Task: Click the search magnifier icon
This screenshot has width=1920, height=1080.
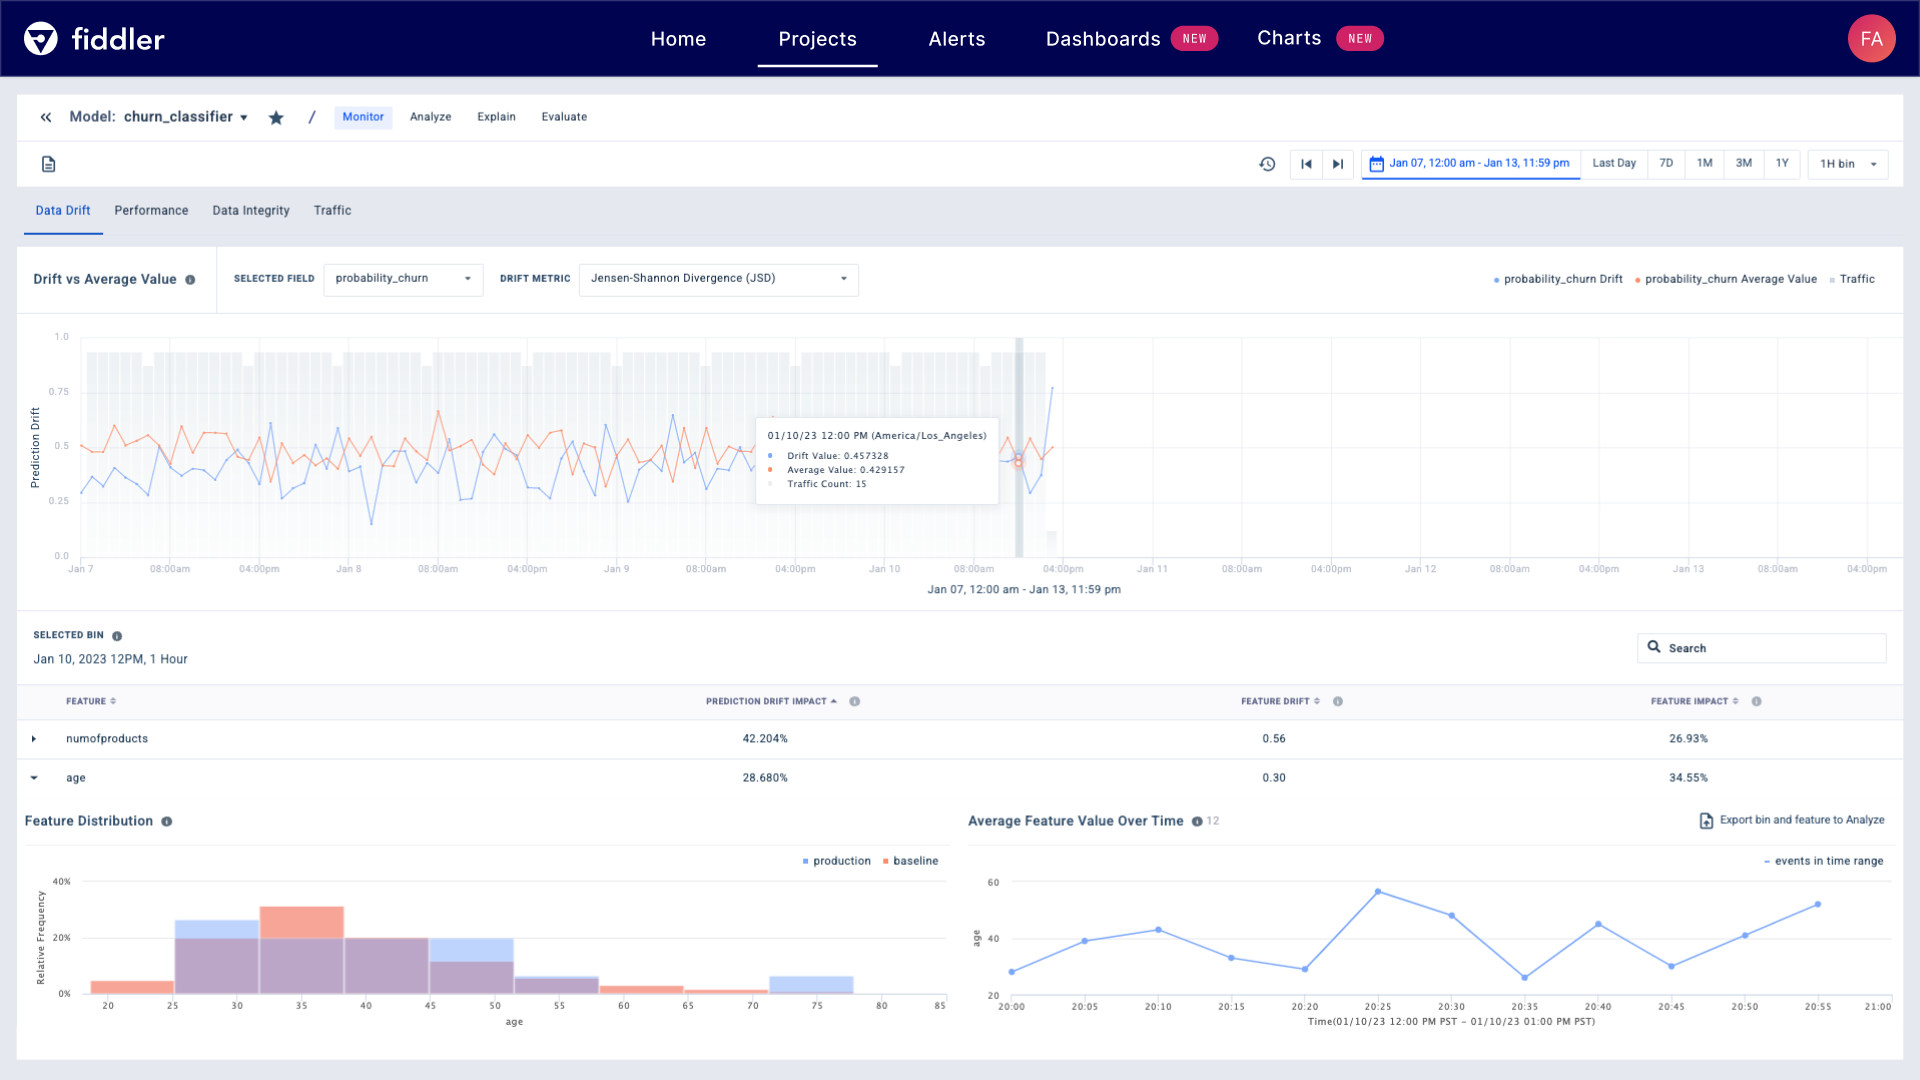Action: [1655, 647]
